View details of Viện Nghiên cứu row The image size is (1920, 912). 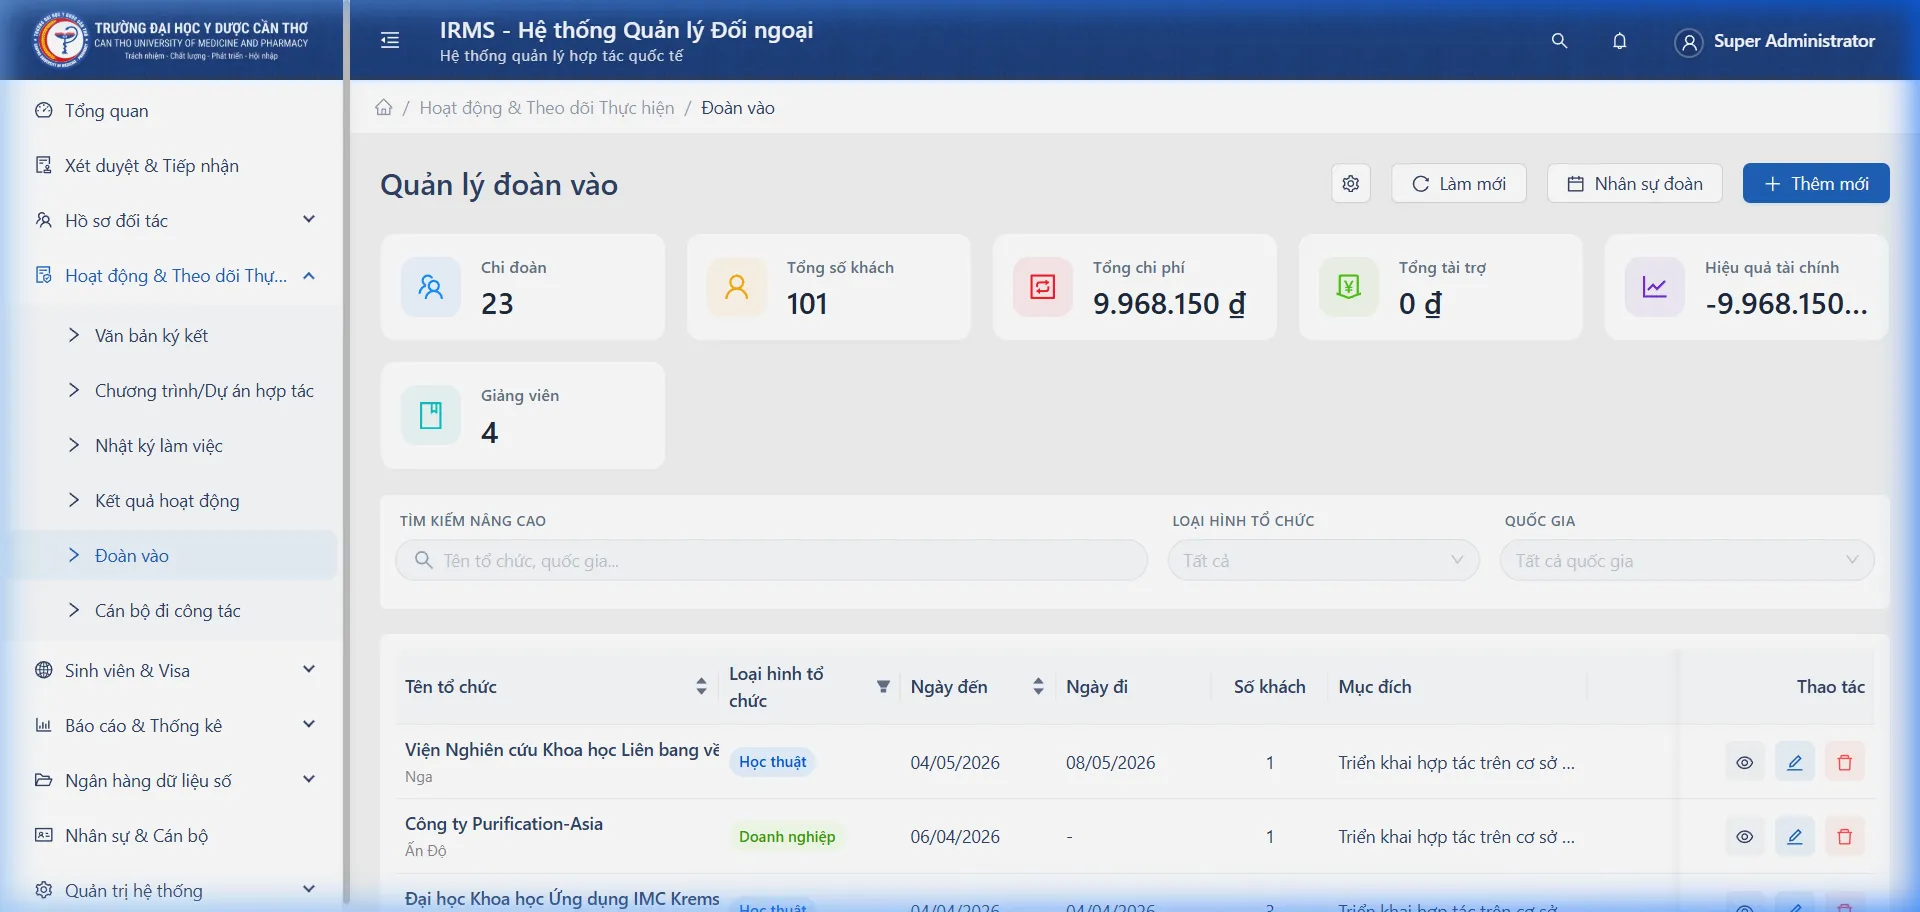1744,763
